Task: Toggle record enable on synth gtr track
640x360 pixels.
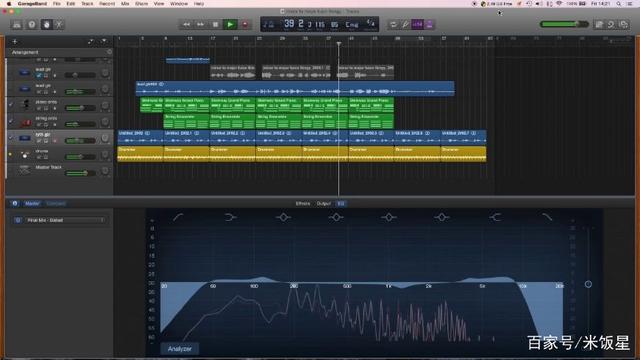Action: [55, 141]
